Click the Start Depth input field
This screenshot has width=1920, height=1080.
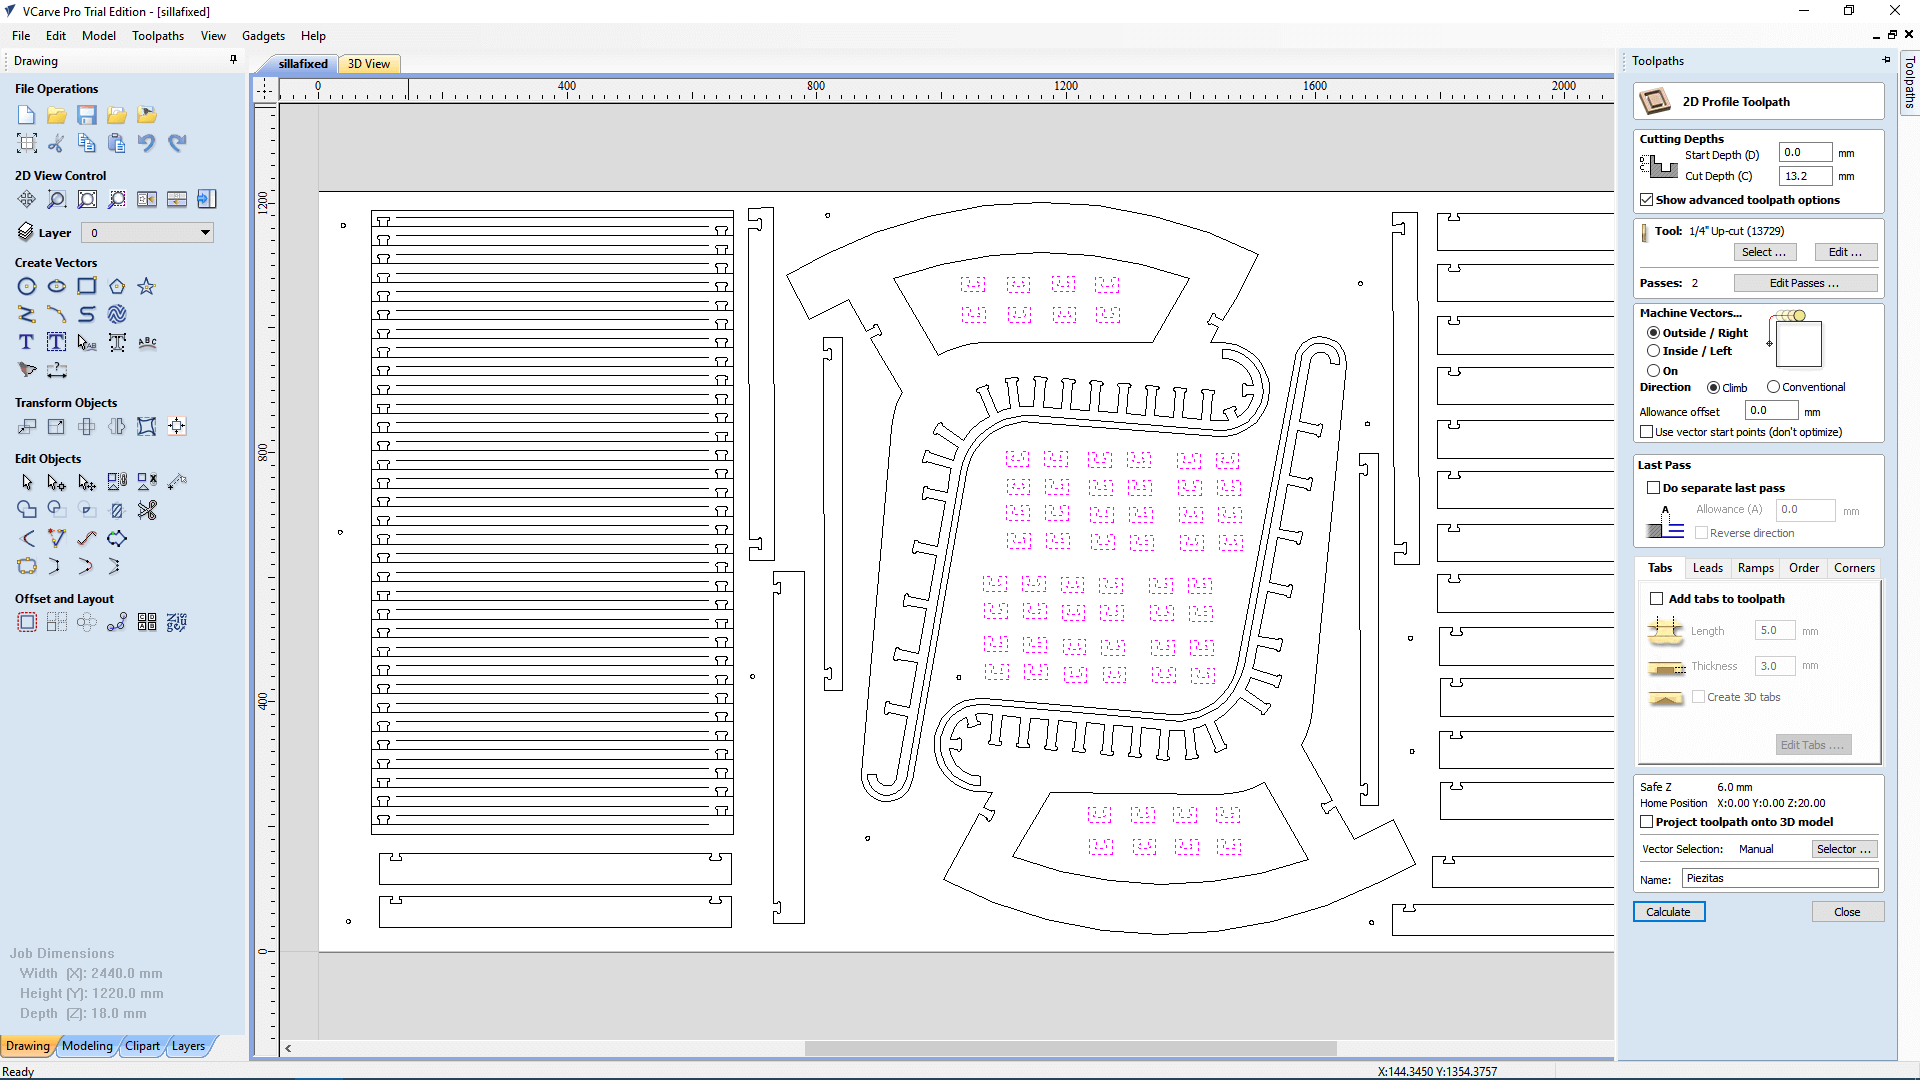1805,153
